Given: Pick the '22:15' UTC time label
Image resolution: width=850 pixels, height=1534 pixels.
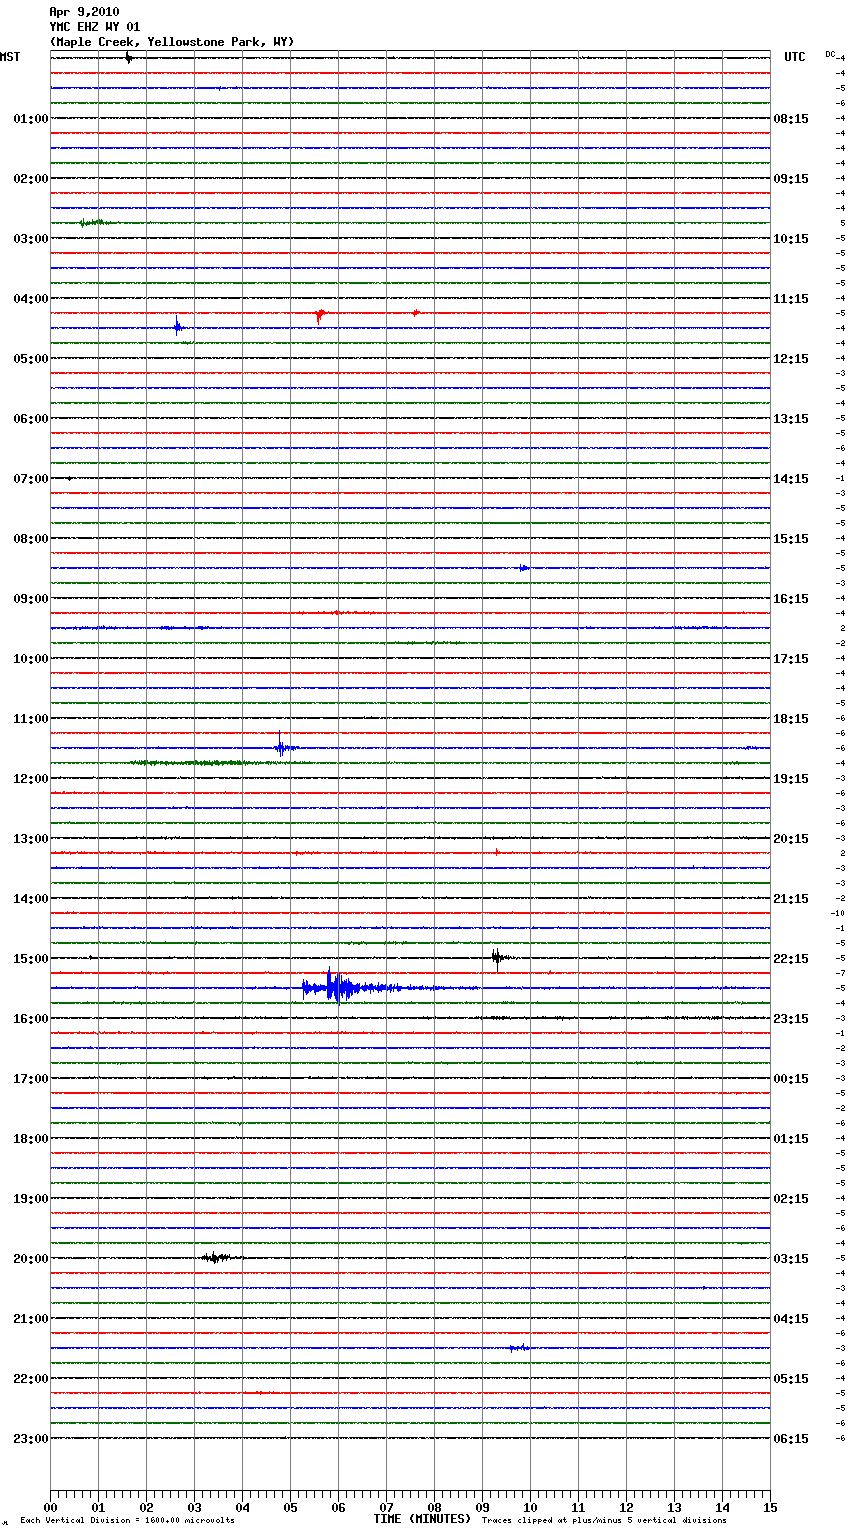Looking at the screenshot, I should click(791, 959).
